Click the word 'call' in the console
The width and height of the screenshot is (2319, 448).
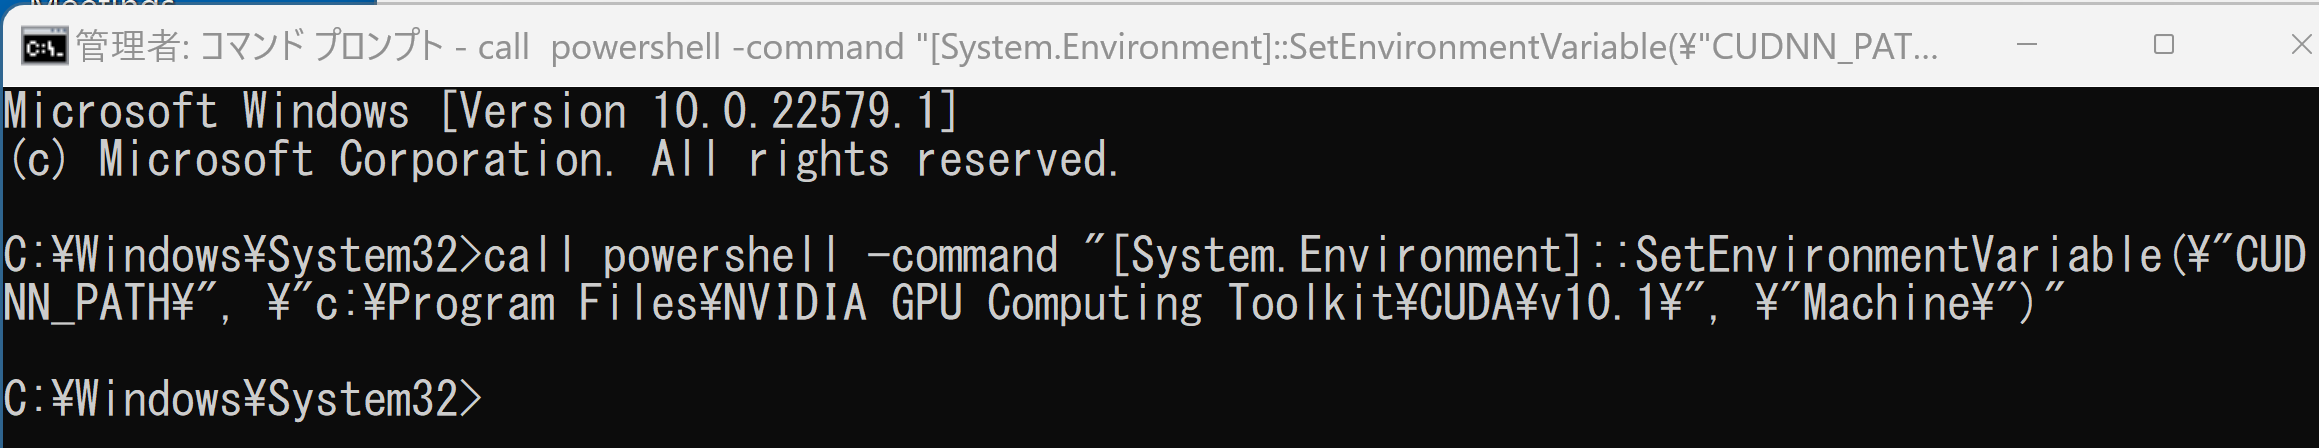(x=530, y=256)
